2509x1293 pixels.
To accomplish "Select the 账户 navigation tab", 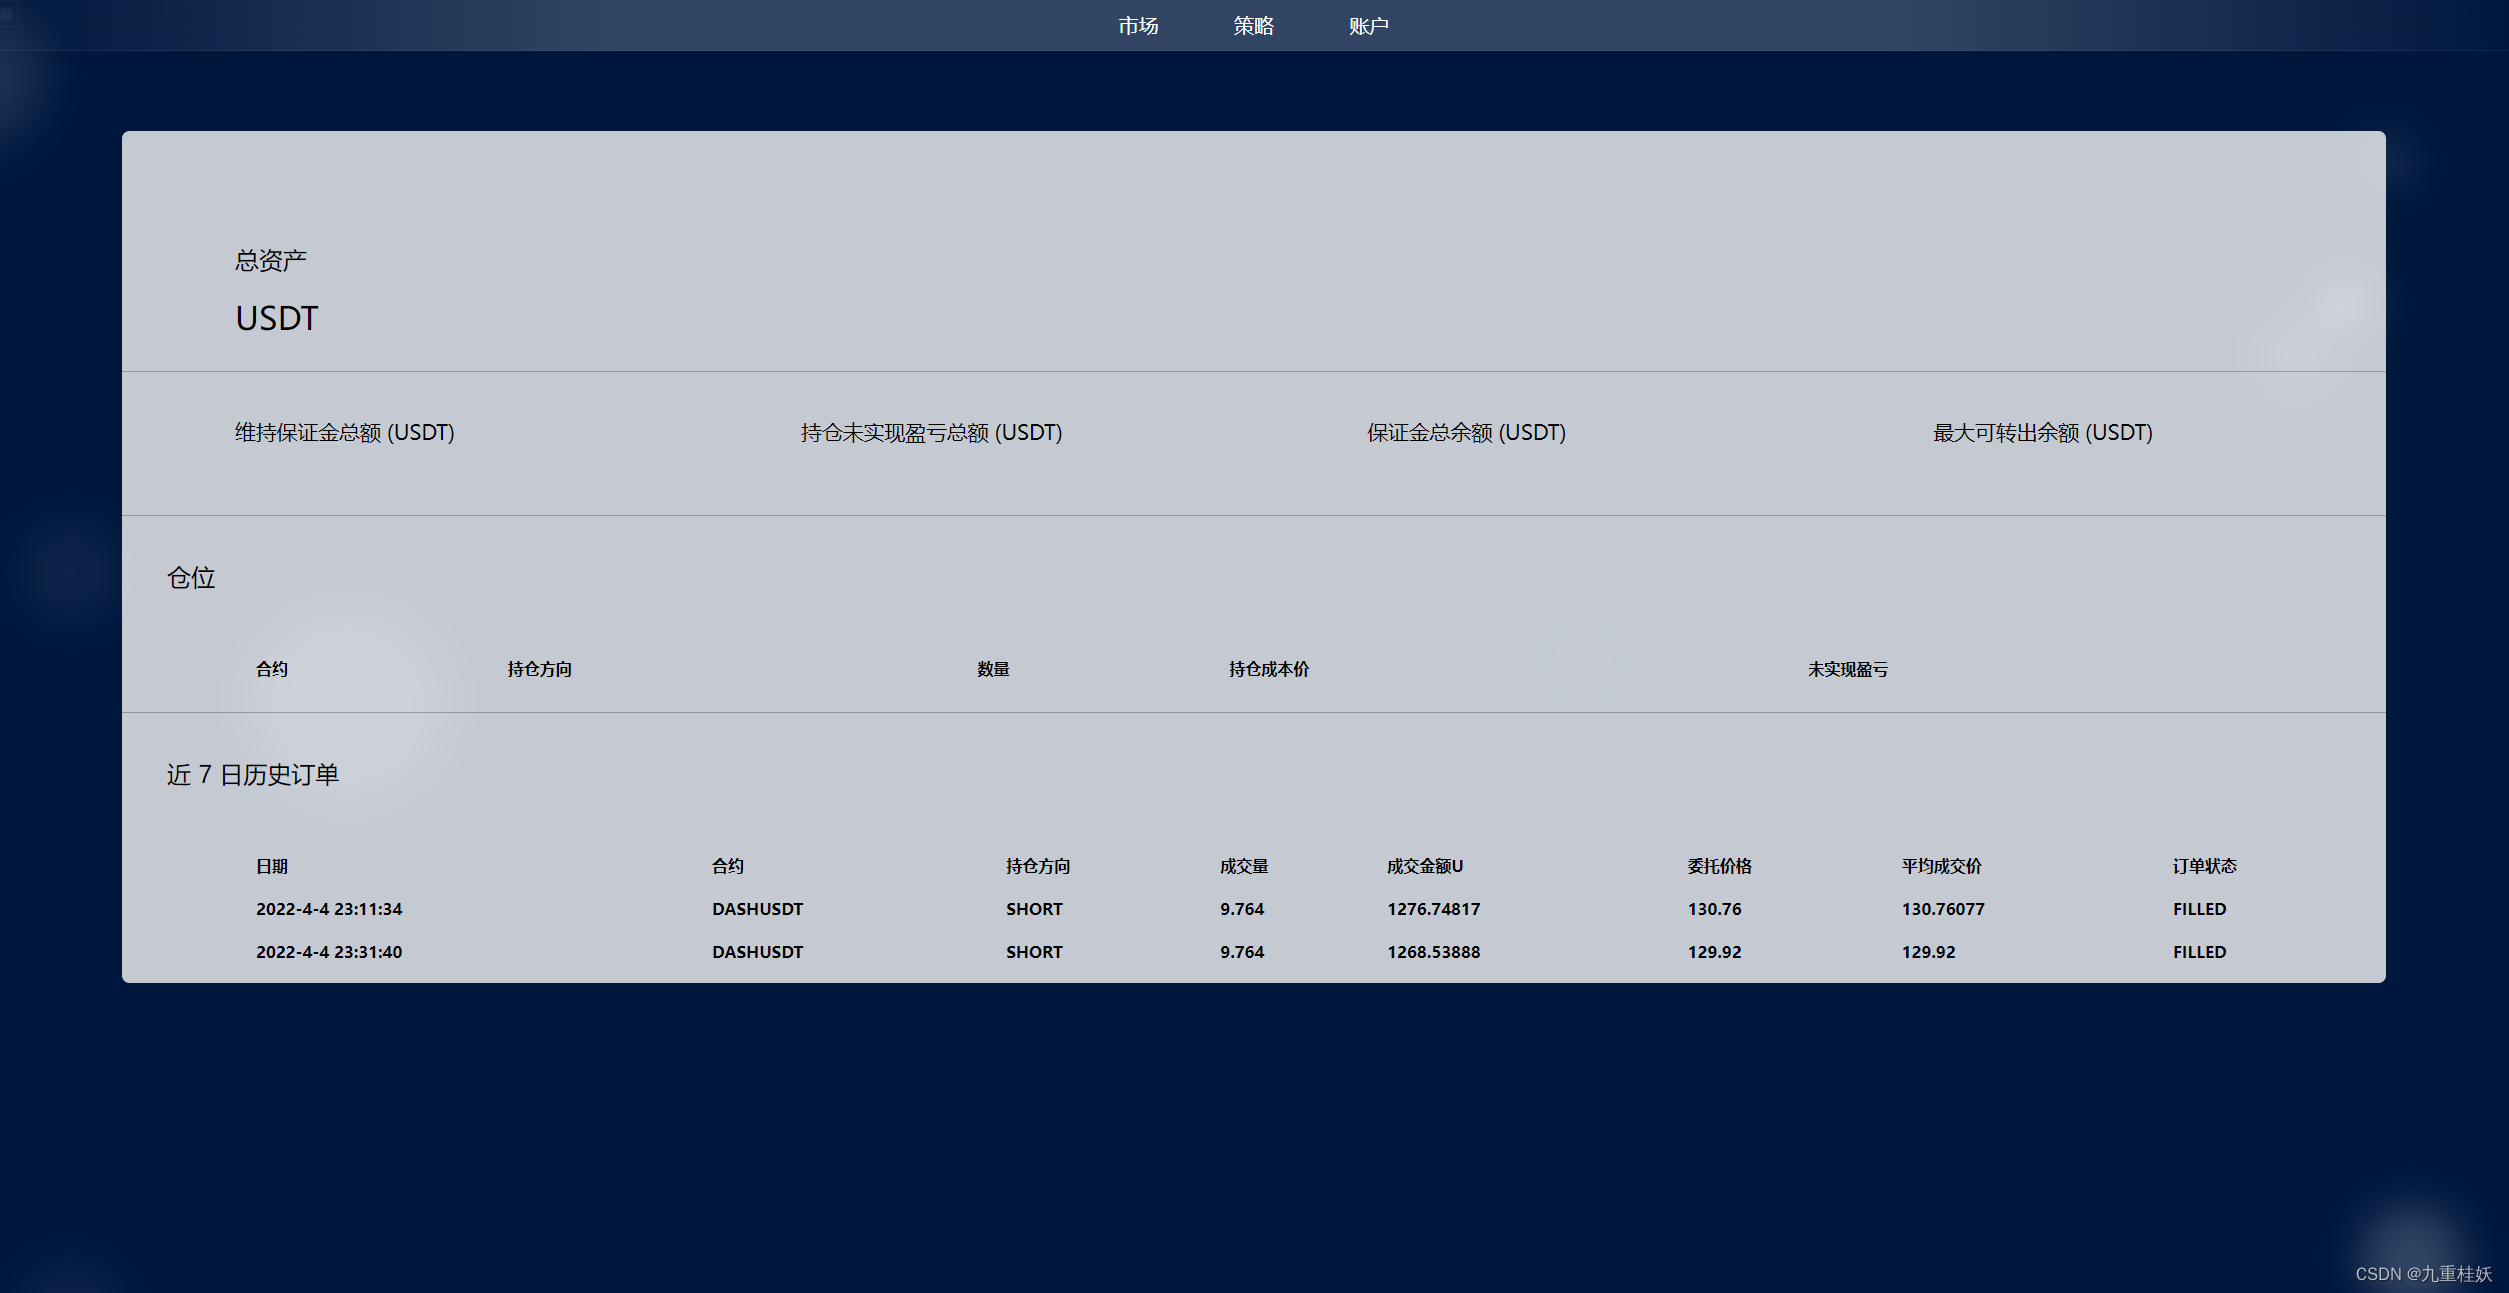I will [1368, 26].
